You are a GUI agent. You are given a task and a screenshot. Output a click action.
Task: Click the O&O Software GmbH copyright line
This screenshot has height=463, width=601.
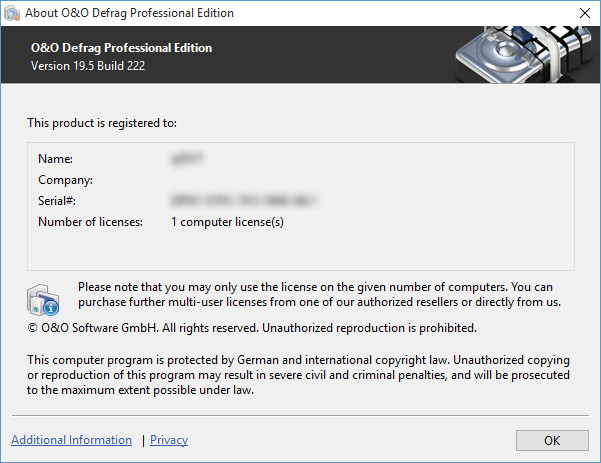point(252,327)
